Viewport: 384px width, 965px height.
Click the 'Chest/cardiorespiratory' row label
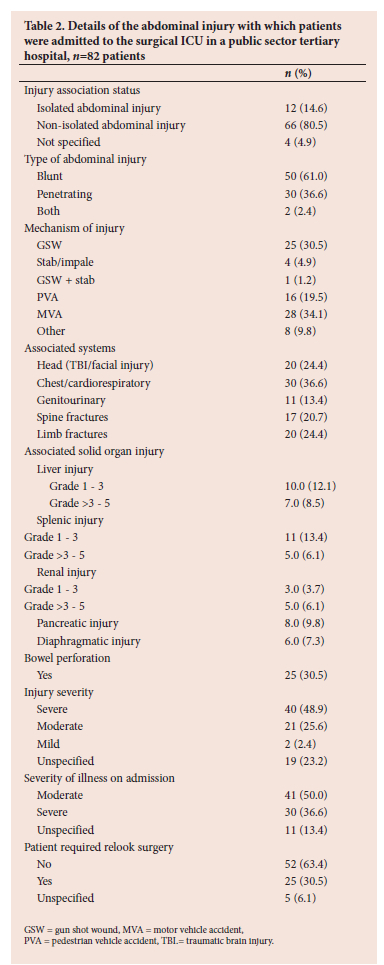(x=93, y=383)
